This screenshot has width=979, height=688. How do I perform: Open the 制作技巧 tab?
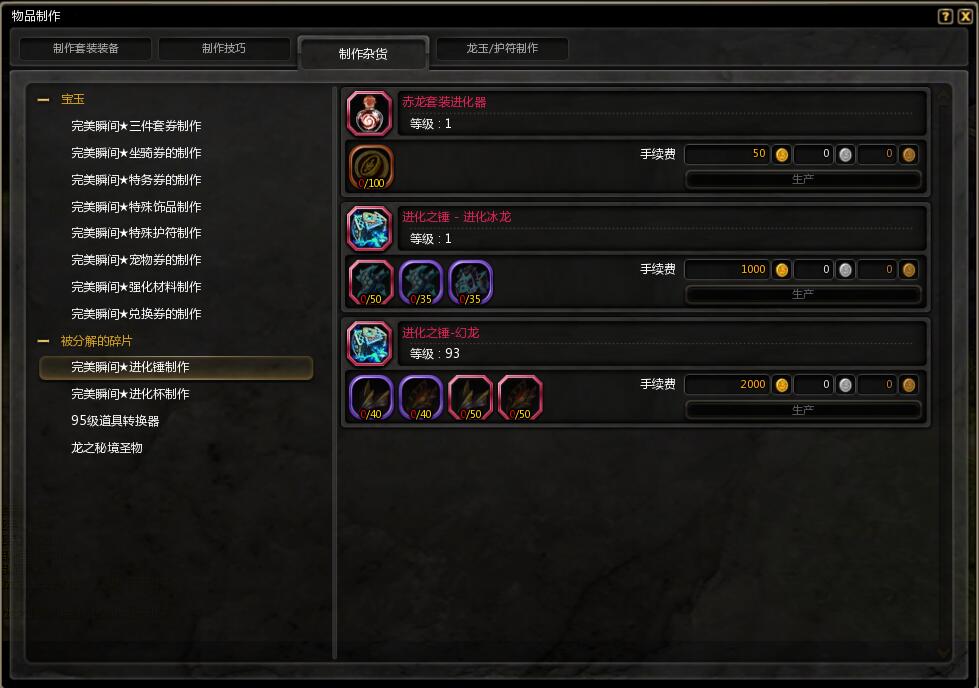[x=224, y=48]
